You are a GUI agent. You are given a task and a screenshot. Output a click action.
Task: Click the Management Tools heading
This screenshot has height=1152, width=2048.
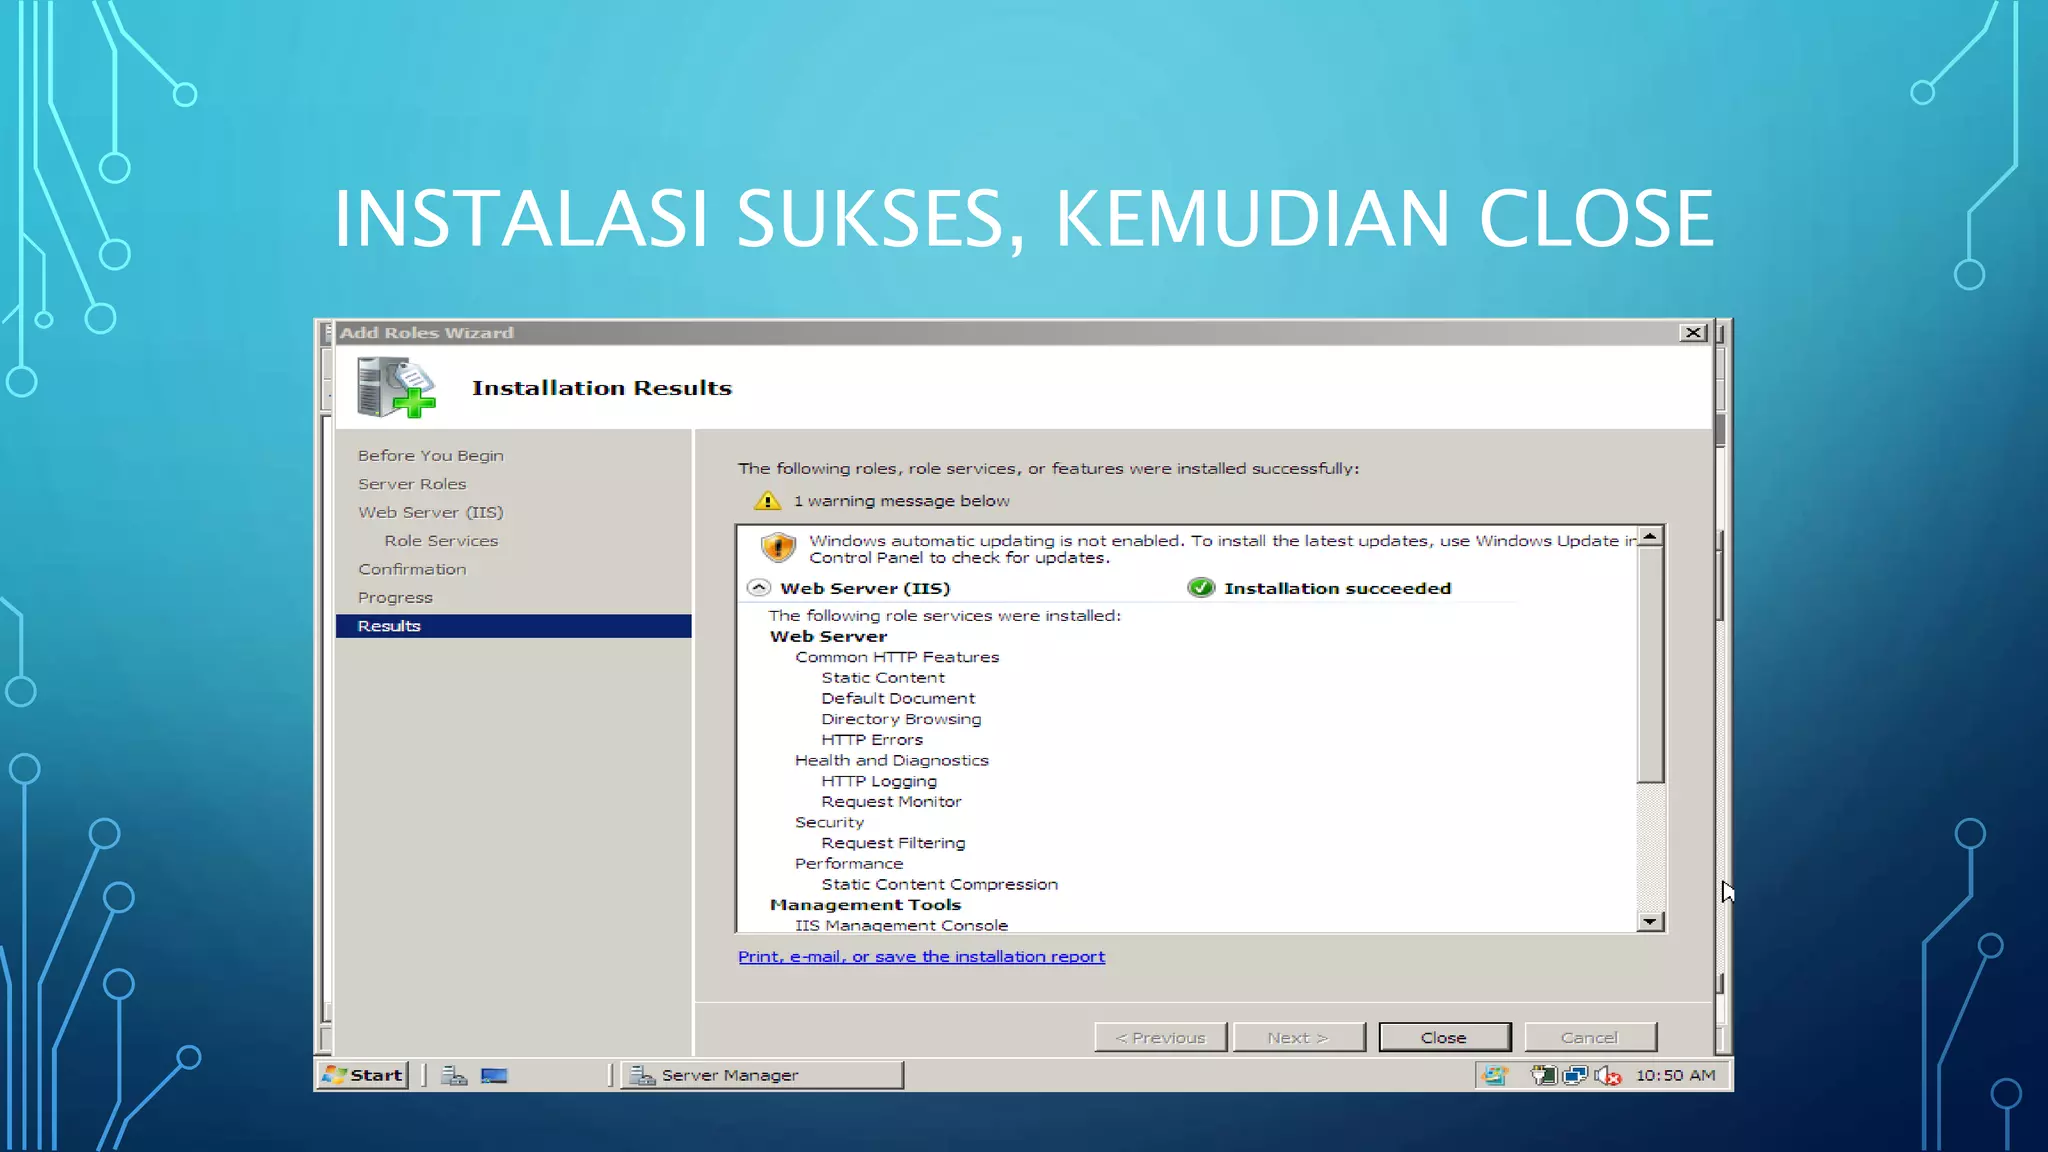pyautogui.click(x=865, y=904)
